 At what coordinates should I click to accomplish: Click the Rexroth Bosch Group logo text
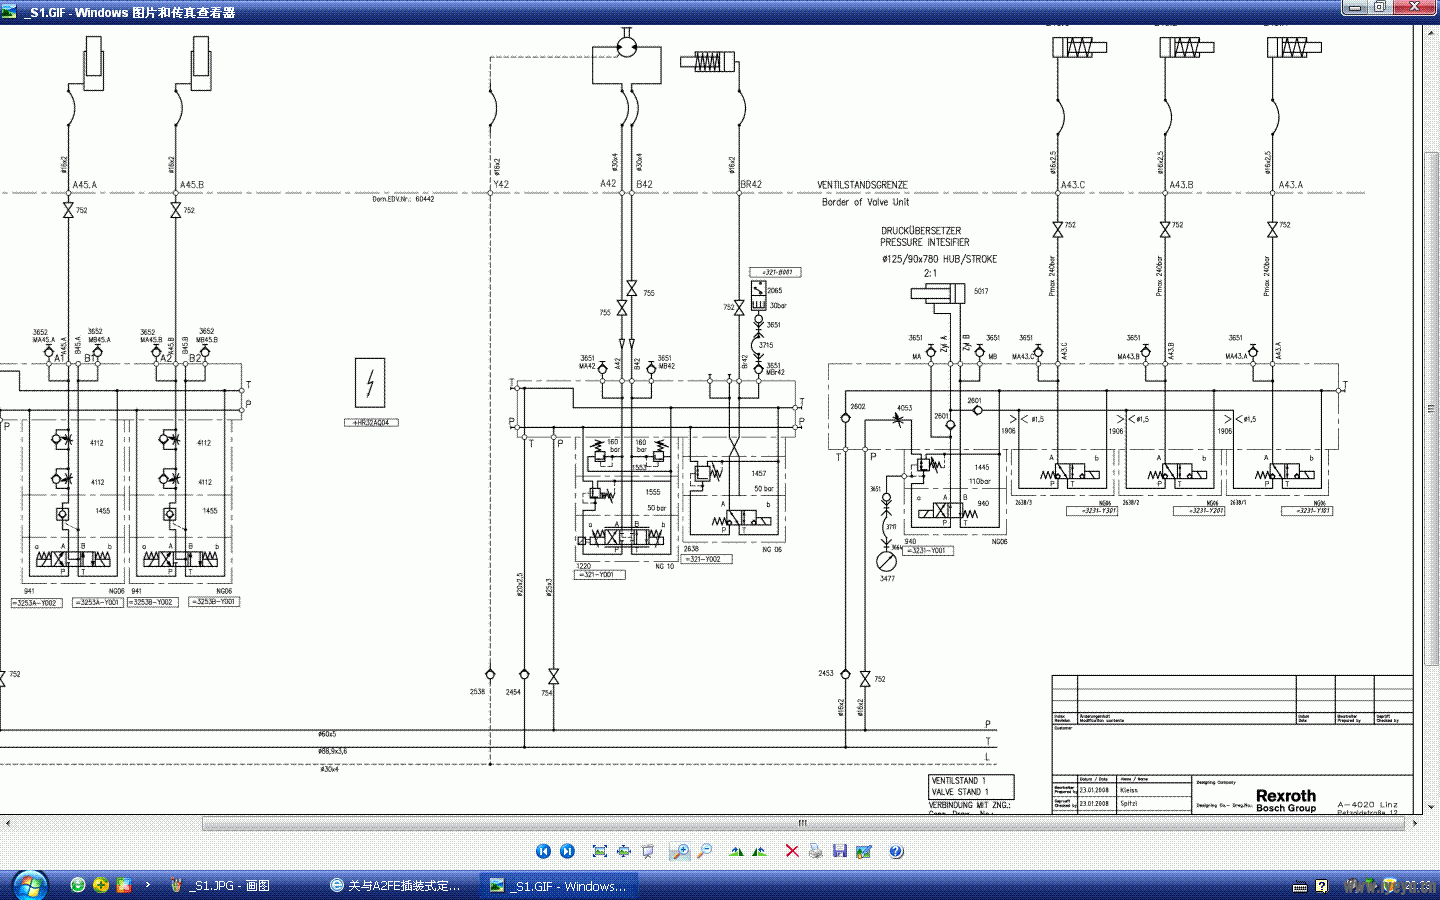pyautogui.click(x=1286, y=801)
